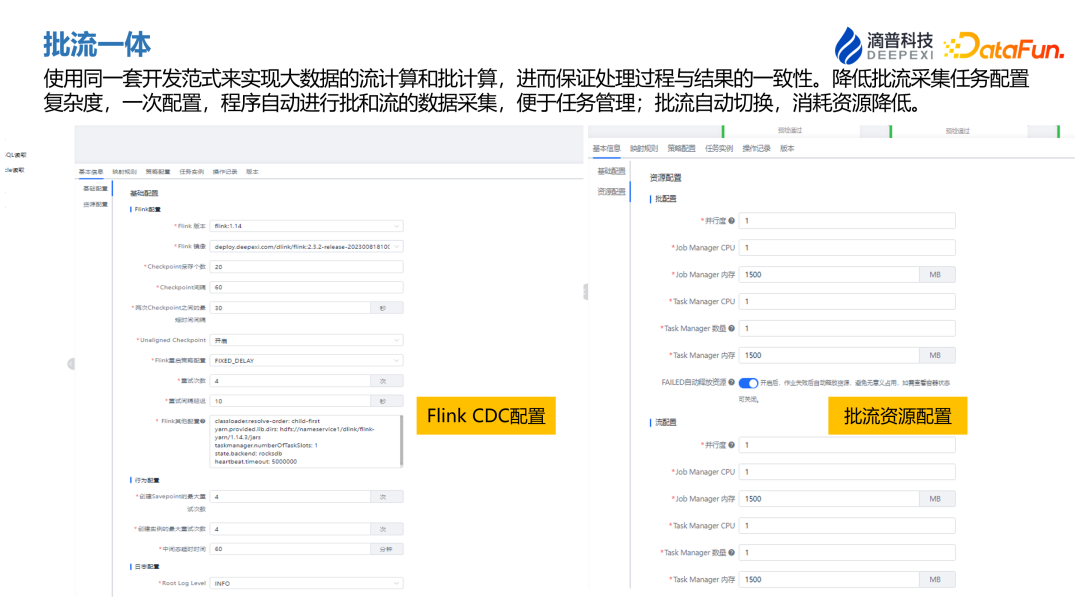Click inside the Flink其他配置 text area
The image size is (1080, 608).
[x=304, y=441]
